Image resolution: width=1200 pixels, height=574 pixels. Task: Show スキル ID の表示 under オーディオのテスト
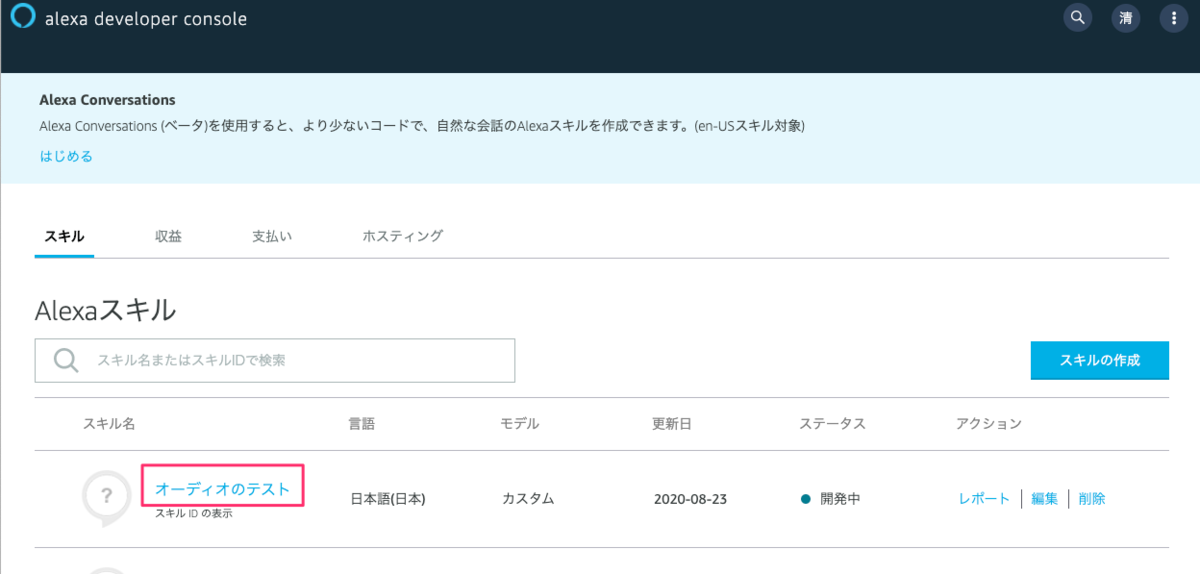pos(194,514)
